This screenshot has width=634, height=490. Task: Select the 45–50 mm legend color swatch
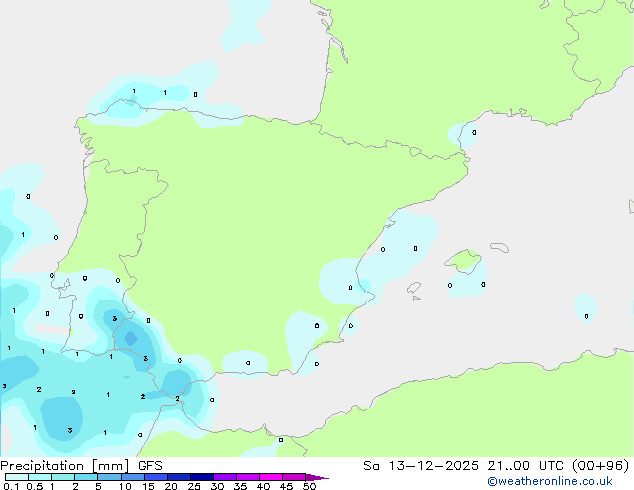coord(294,477)
